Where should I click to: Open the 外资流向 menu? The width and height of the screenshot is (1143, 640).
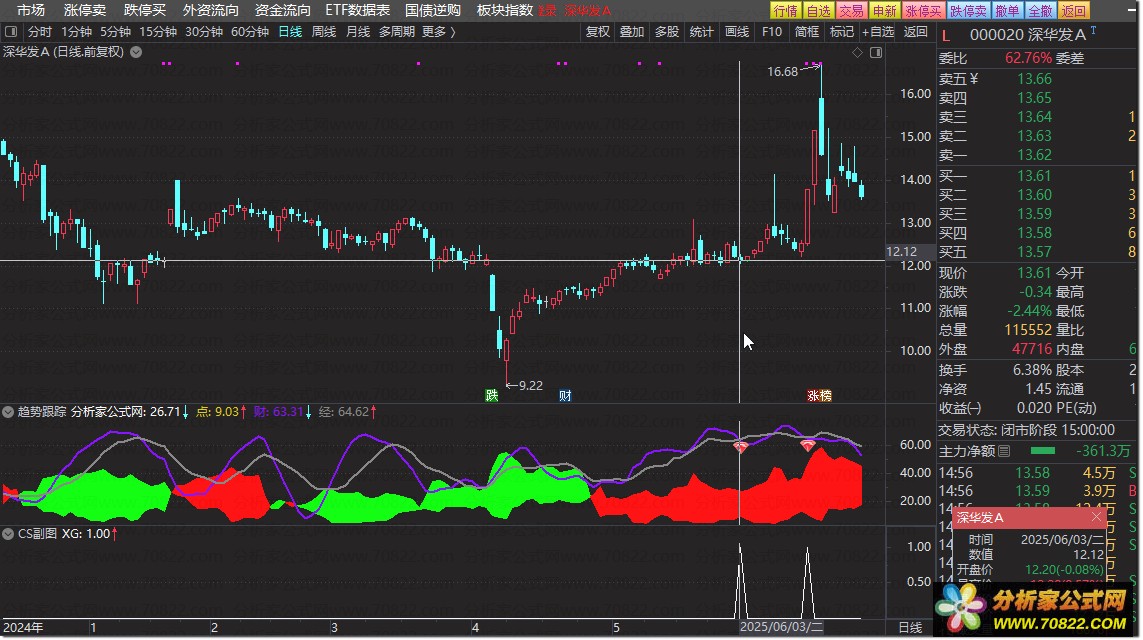pyautogui.click(x=211, y=10)
